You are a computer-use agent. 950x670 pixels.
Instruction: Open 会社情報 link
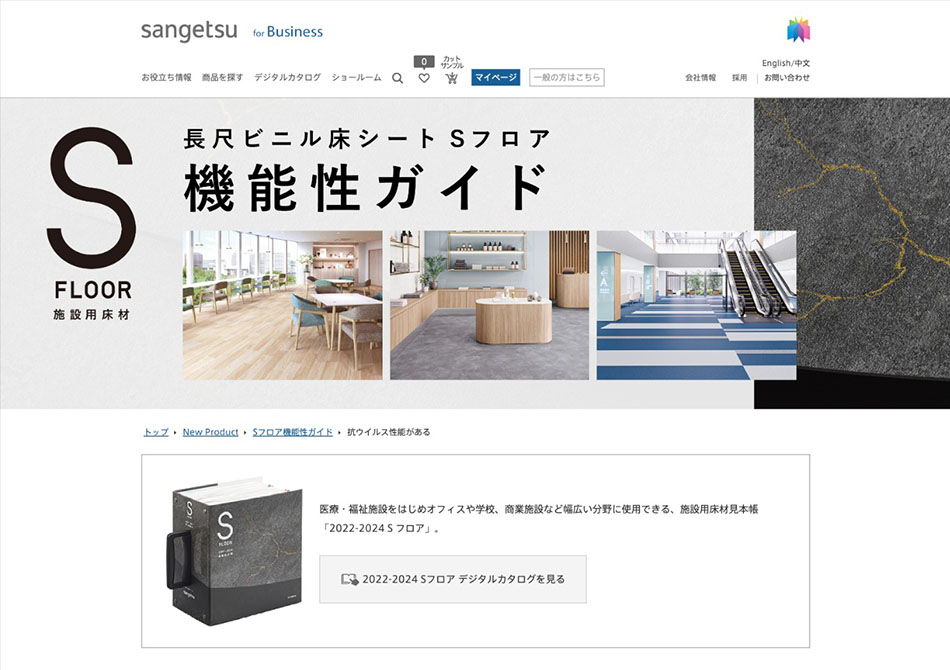pos(700,78)
